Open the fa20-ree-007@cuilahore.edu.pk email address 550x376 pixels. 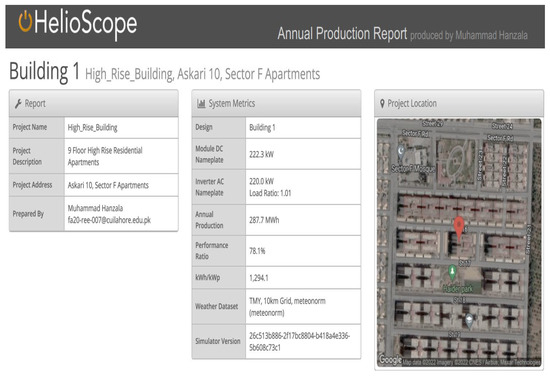(109, 220)
